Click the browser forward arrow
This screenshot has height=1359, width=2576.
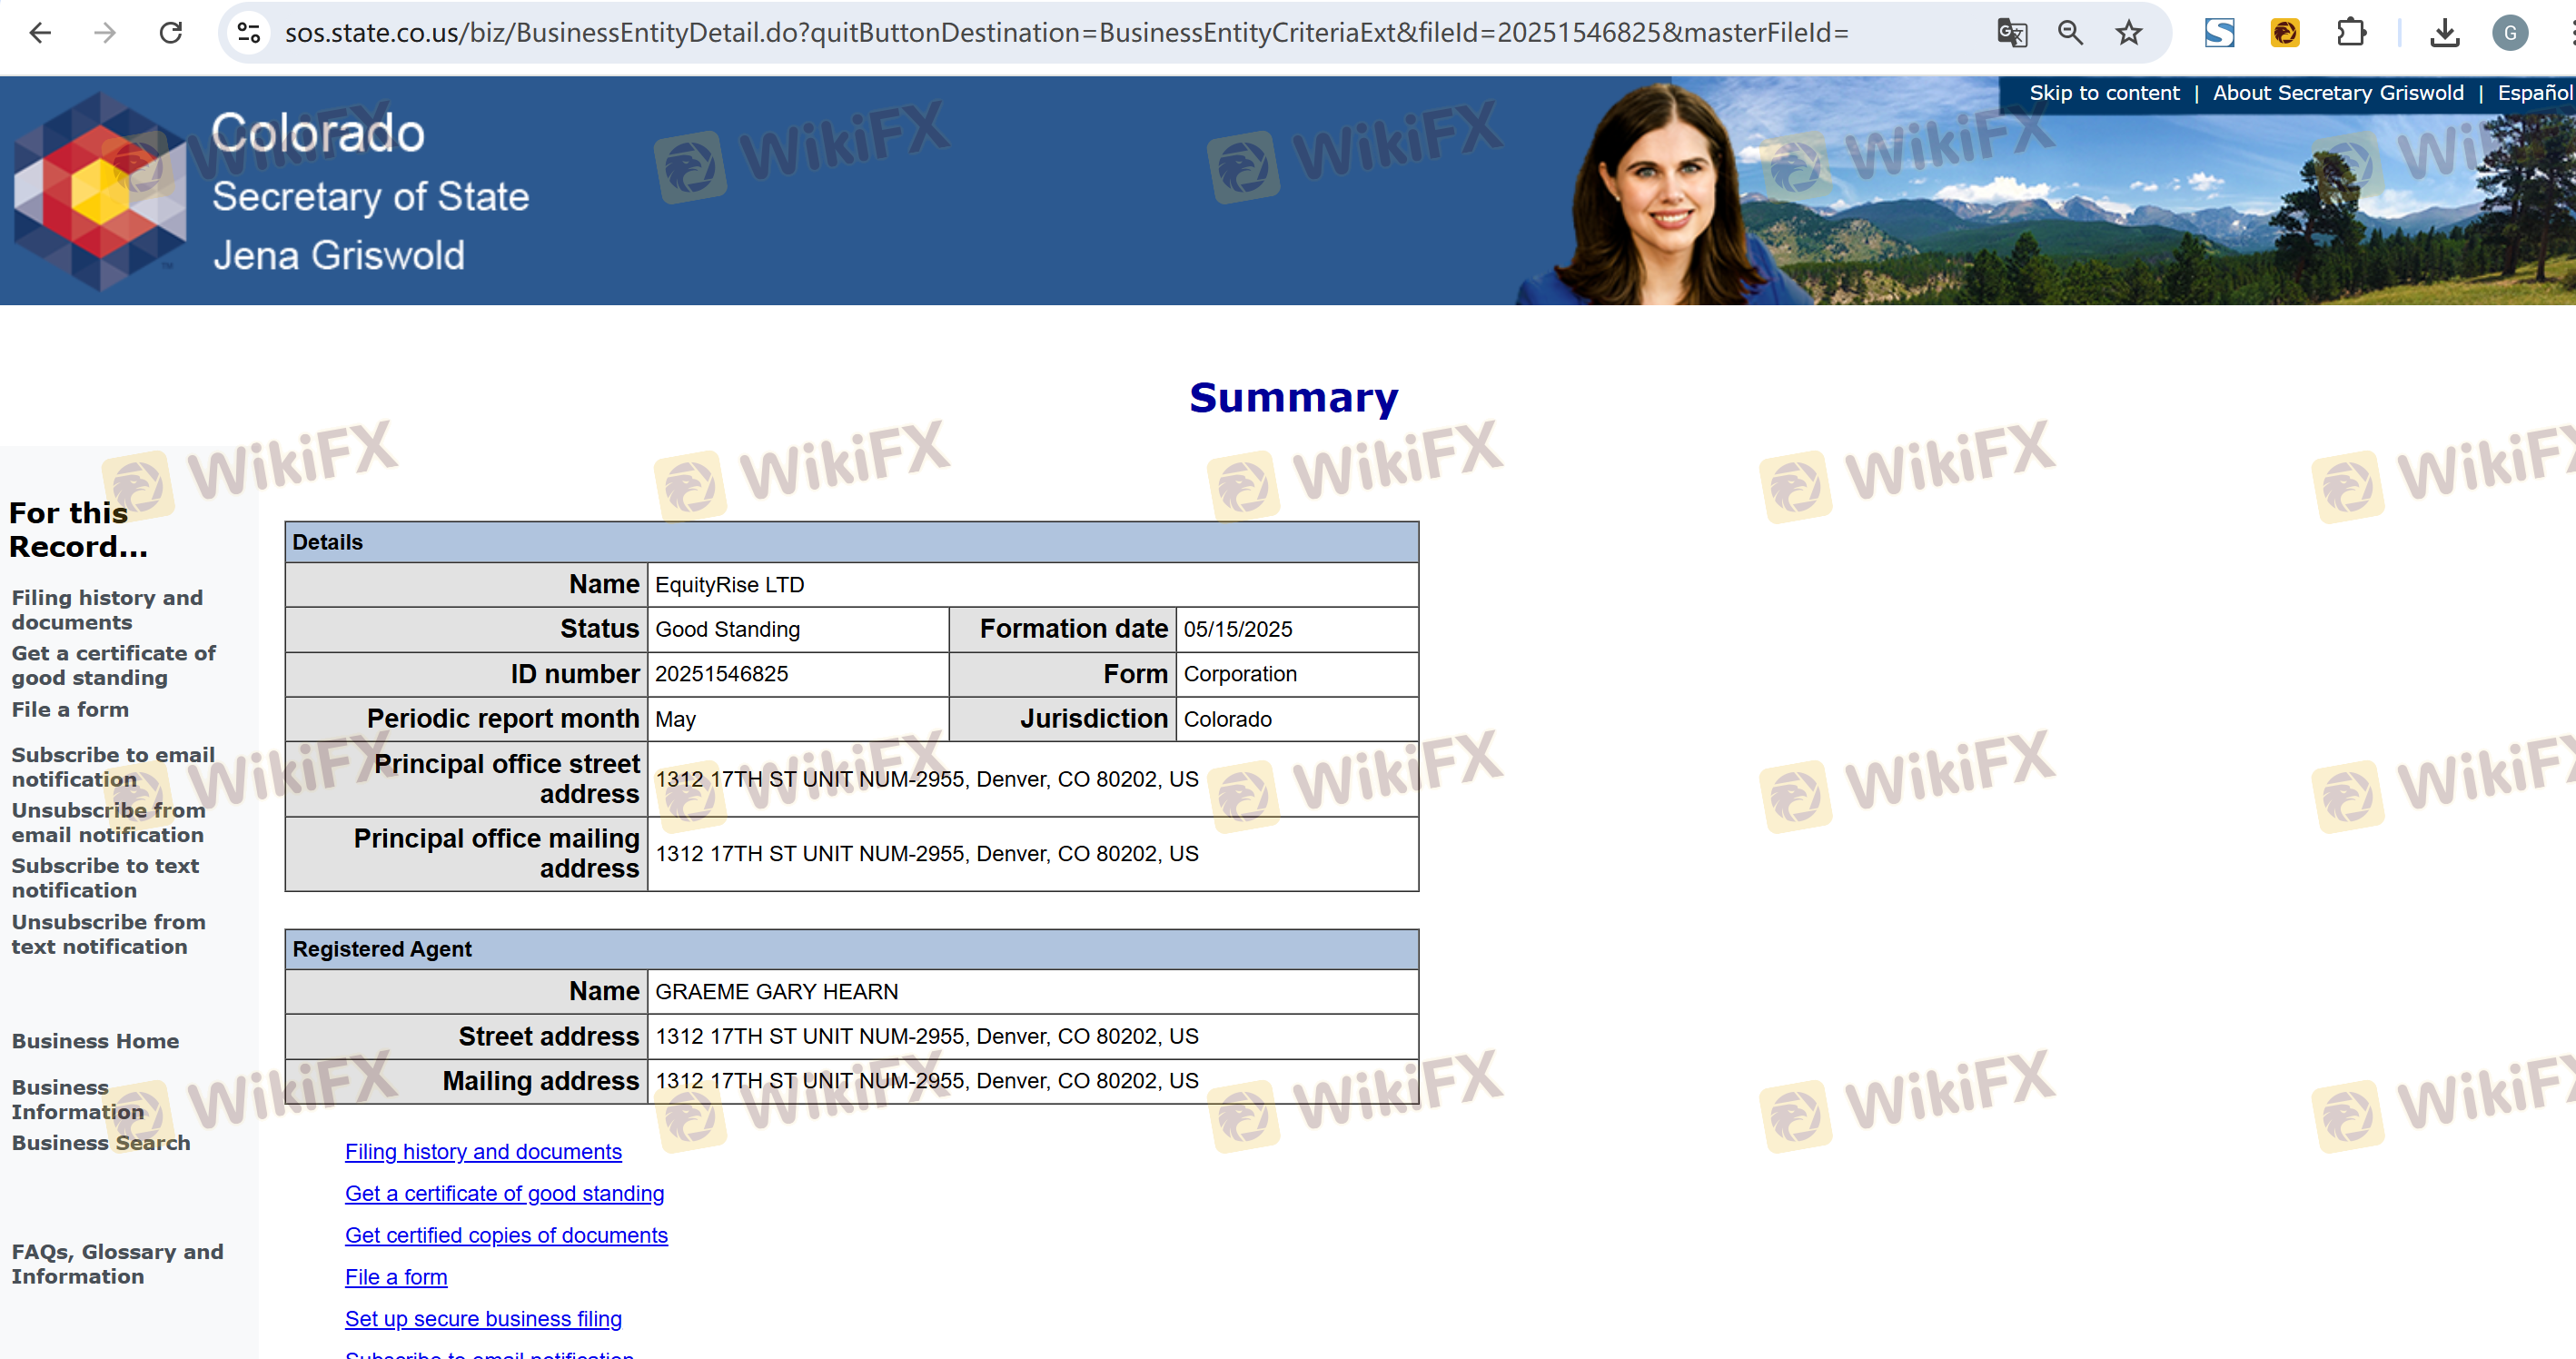coord(105,33)
